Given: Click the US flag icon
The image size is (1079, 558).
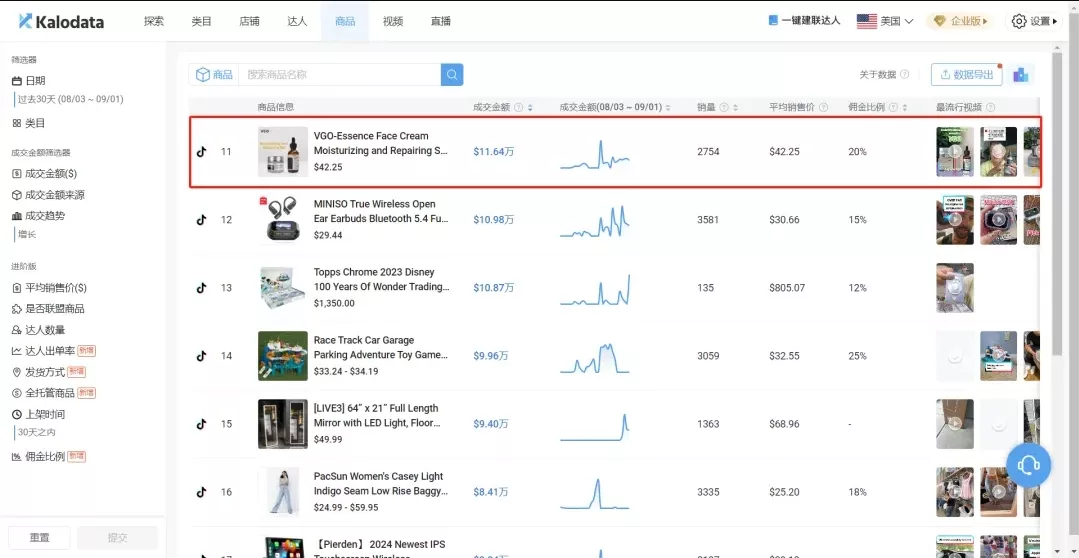Looking at the screenshot, I should (866, 21).
